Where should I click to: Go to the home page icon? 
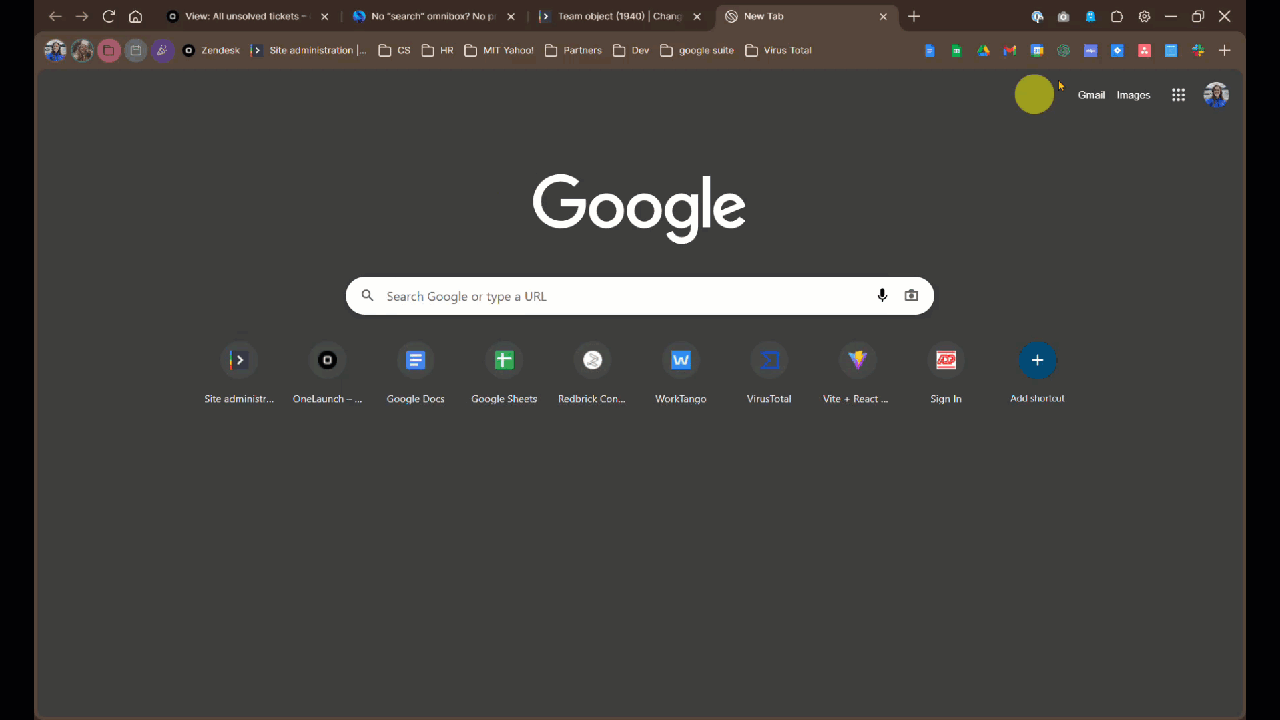pyautogui.click(x=136, y=16)
